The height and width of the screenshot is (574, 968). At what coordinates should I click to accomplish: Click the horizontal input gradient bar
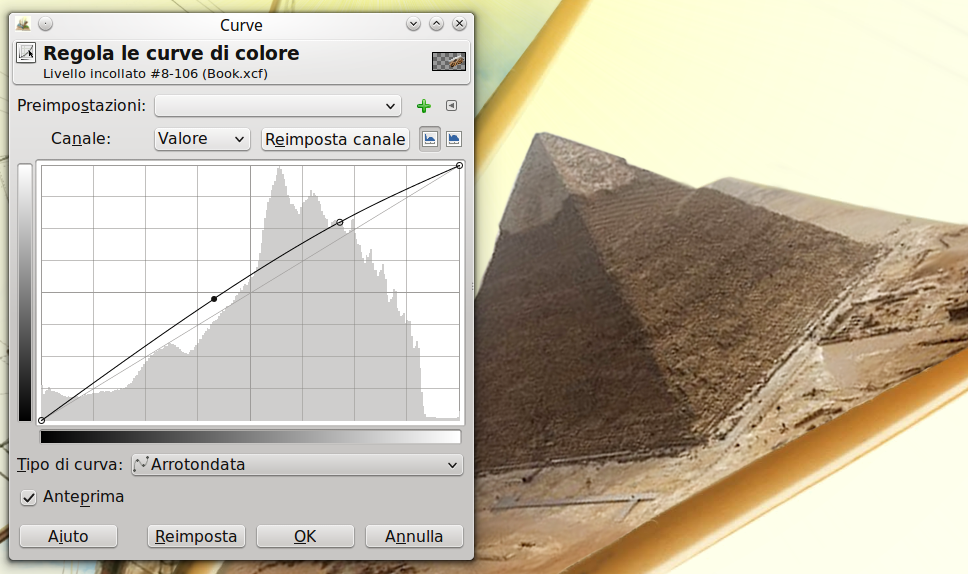(x=251, y=437)
